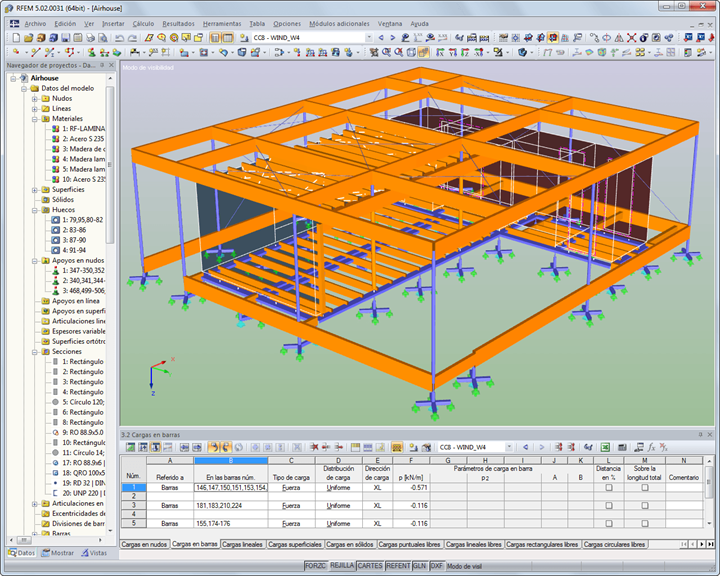Select the view in Y direction icon
The height and width of the screenshot is (576, 720).
pyautogui.click(x=453, y=52)
